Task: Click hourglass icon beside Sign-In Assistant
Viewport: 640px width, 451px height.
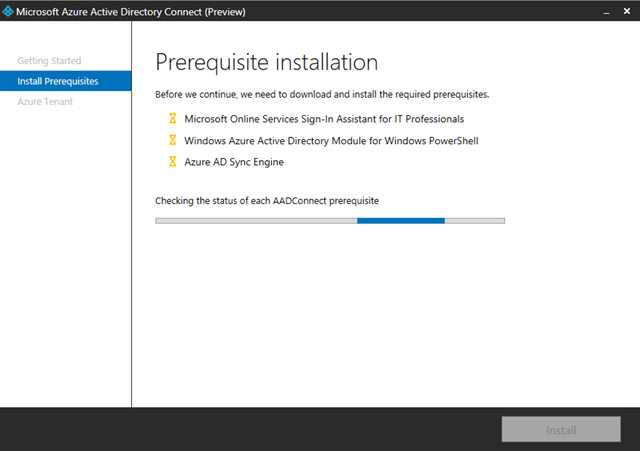Action: point(173,118)
